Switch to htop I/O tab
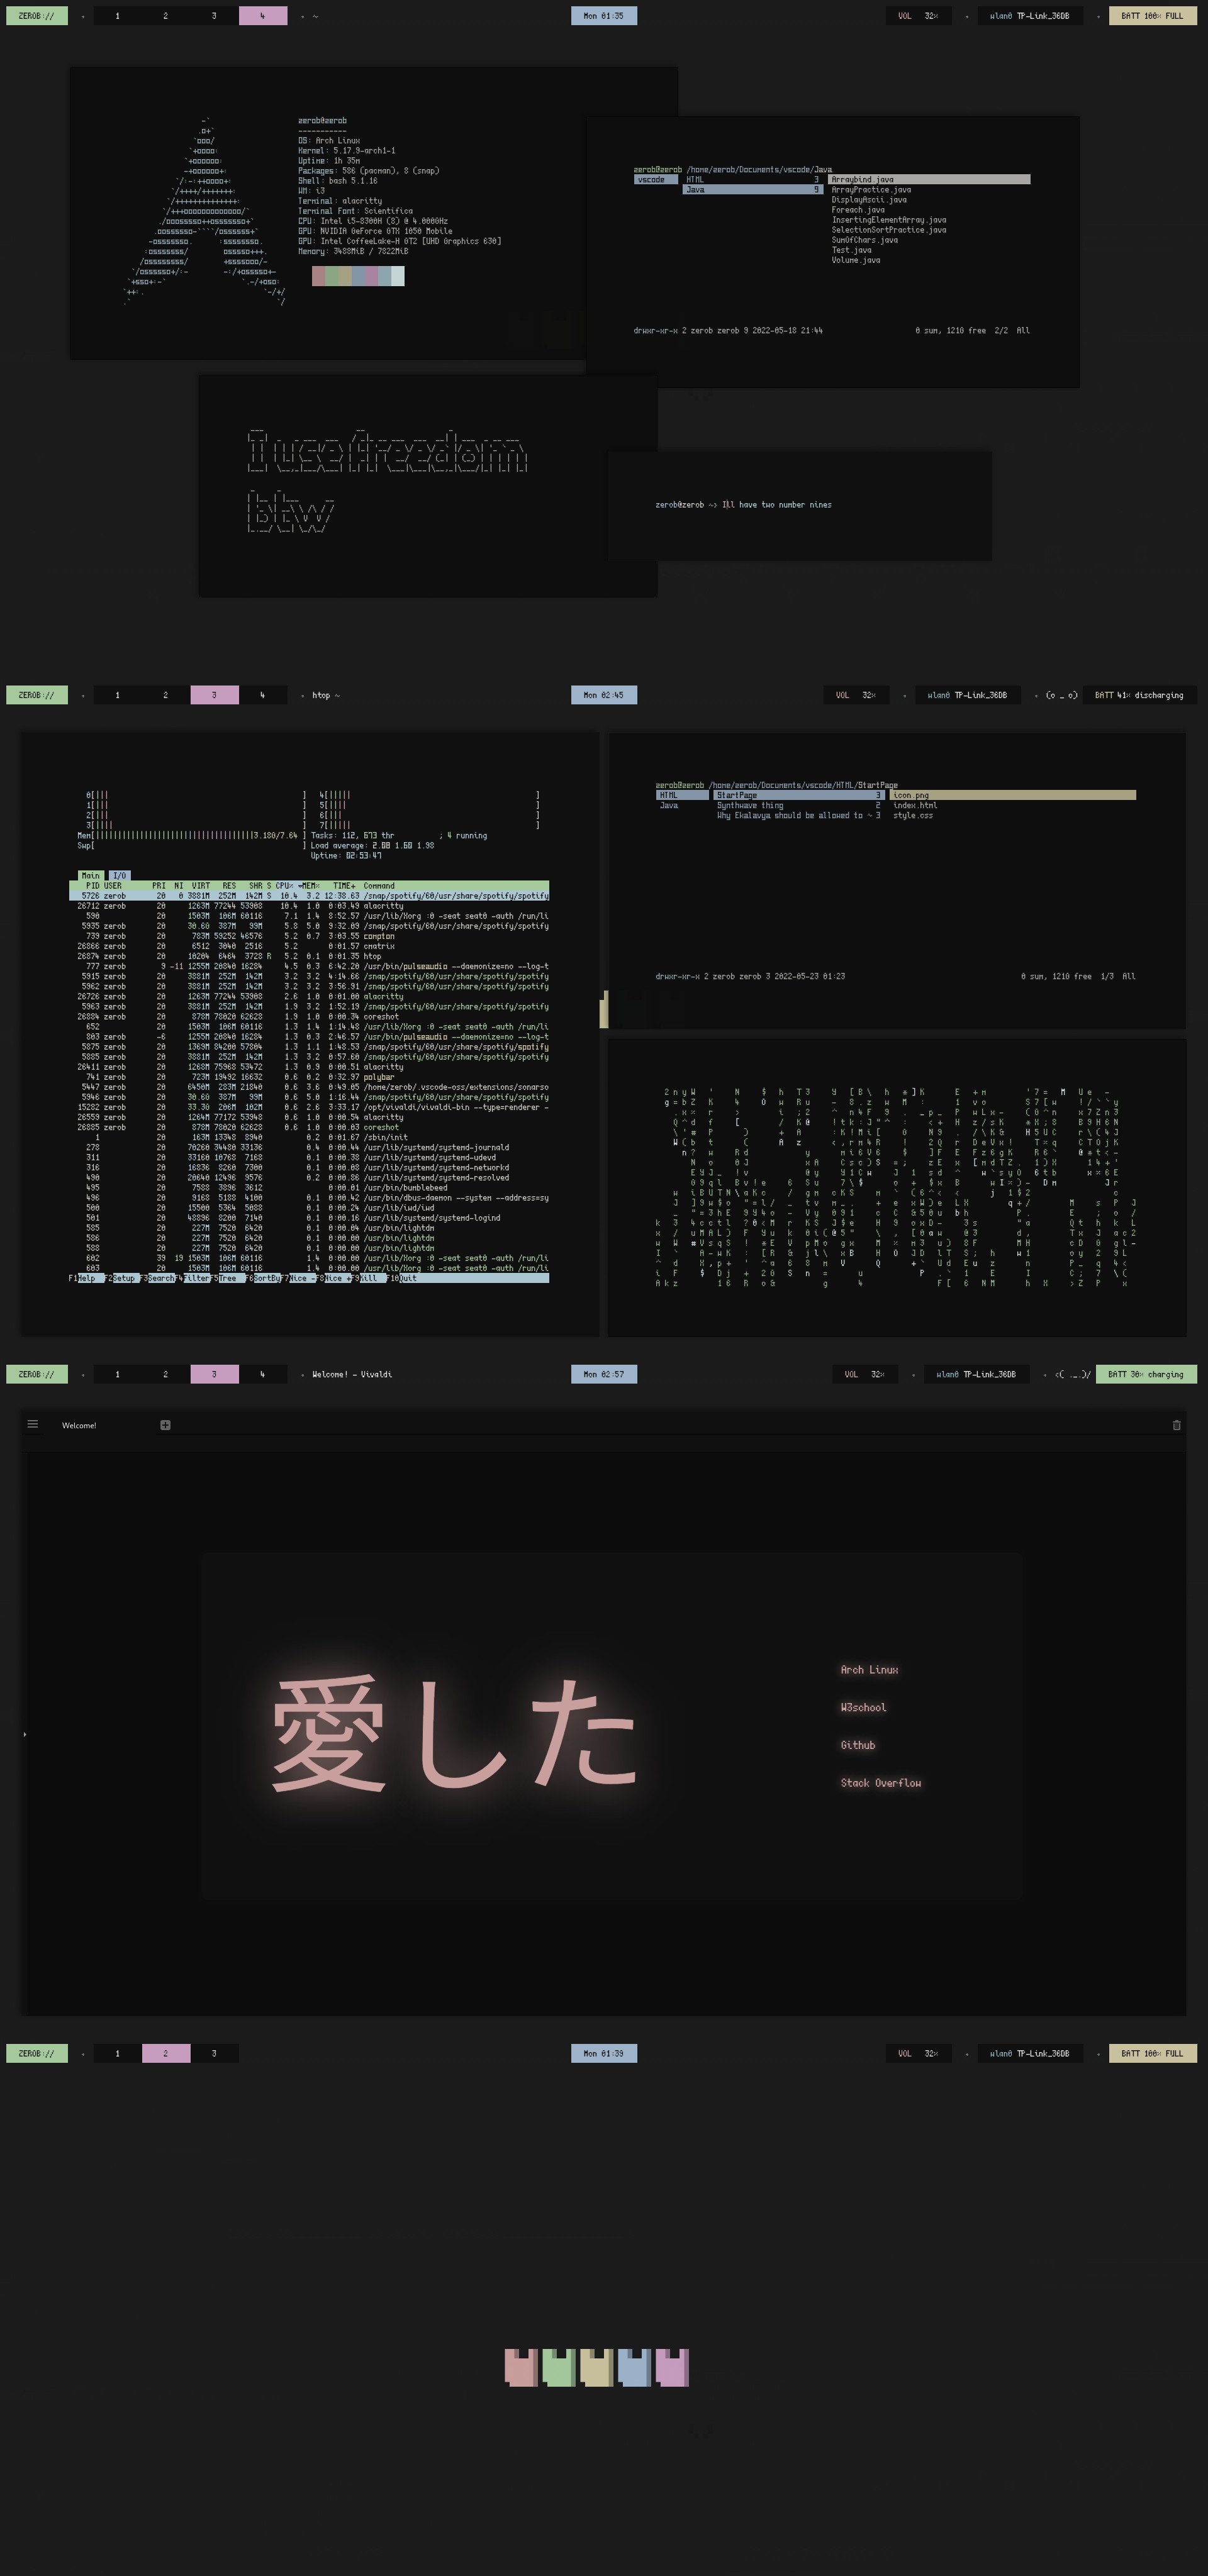The height and width of the screenshot is (2576, 1208). click(x=119, y=875)
